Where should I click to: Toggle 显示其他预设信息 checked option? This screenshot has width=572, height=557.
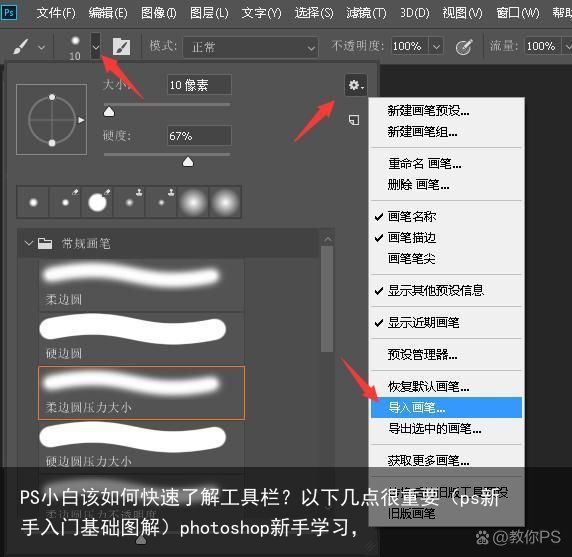click(447, 291)
